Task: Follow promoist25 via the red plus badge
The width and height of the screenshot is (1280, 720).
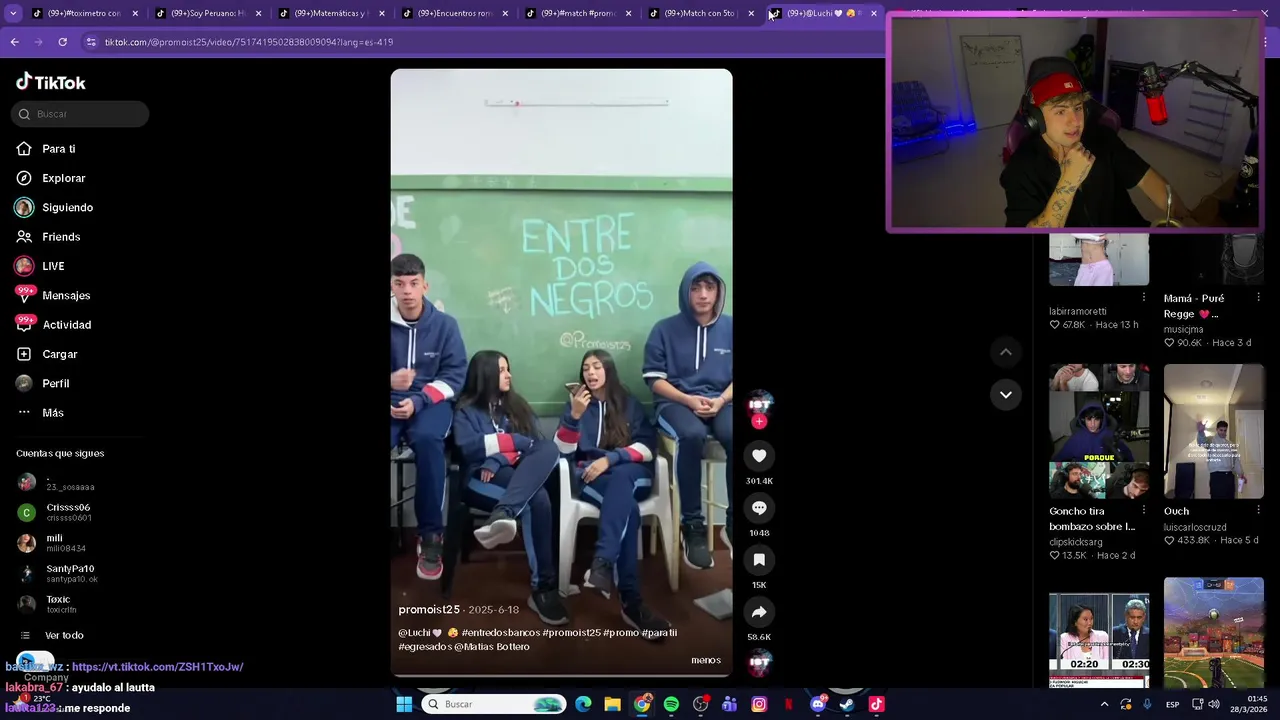Action: point(759,422)
